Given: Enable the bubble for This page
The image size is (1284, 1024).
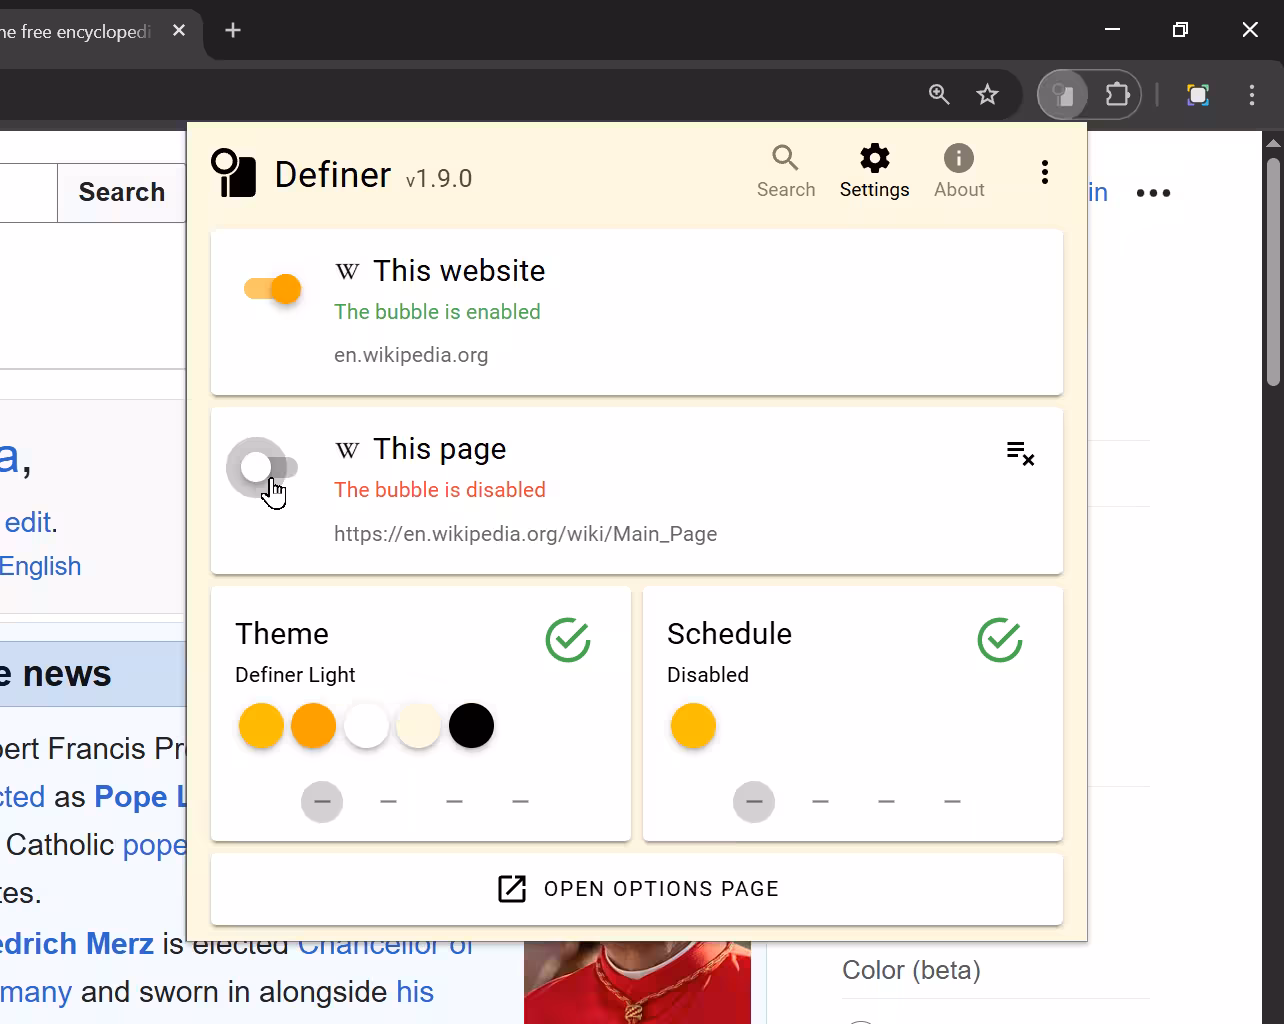Looking at the screenshot, I should 270,467.
